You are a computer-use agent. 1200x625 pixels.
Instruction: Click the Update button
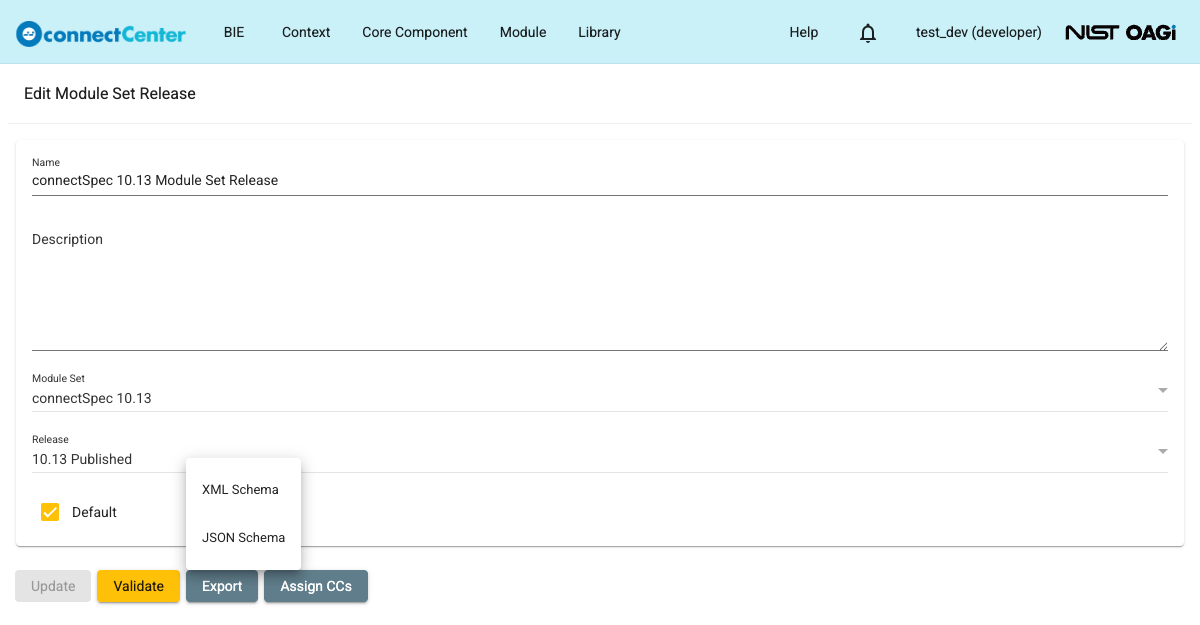pyautogui.click(x=53, y=586)
